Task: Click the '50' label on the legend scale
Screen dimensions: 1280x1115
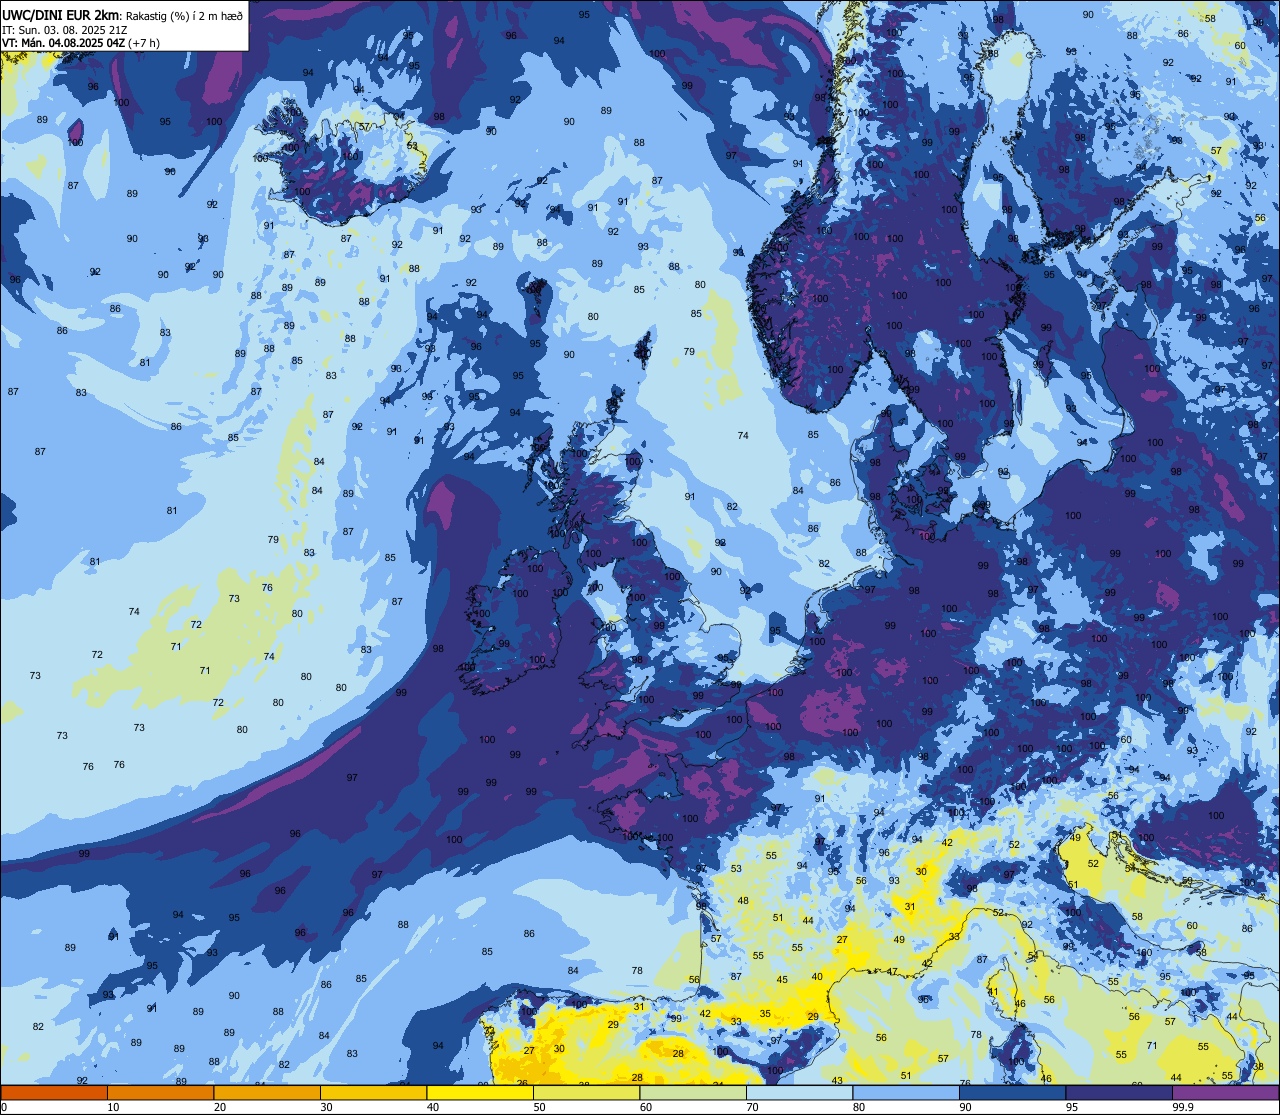Action: coord(539,1107)
